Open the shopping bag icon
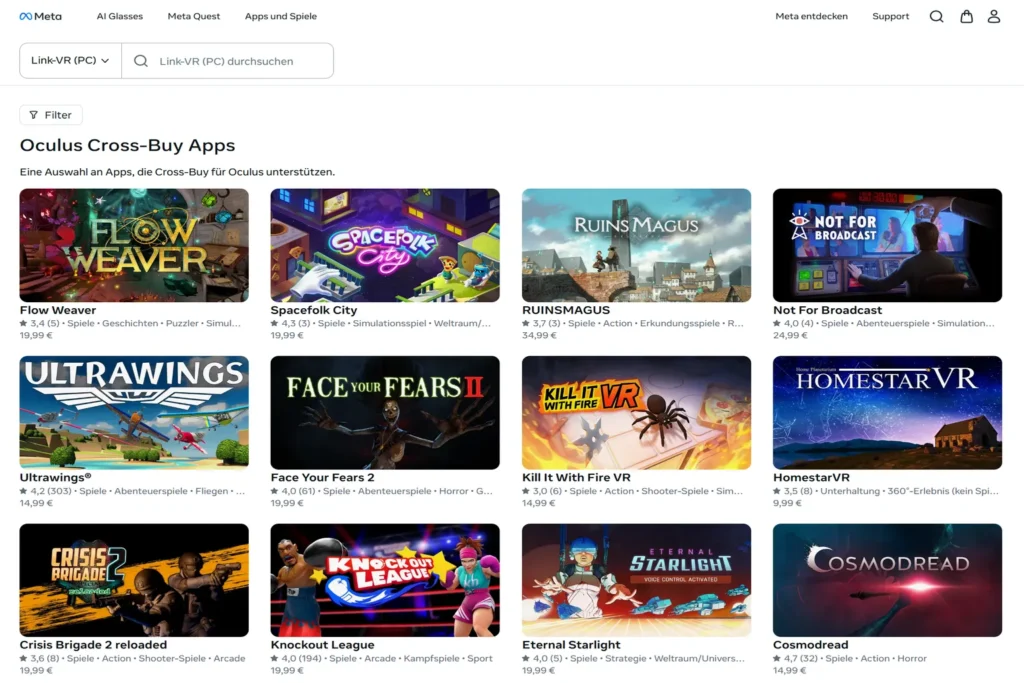 point(967,16)
